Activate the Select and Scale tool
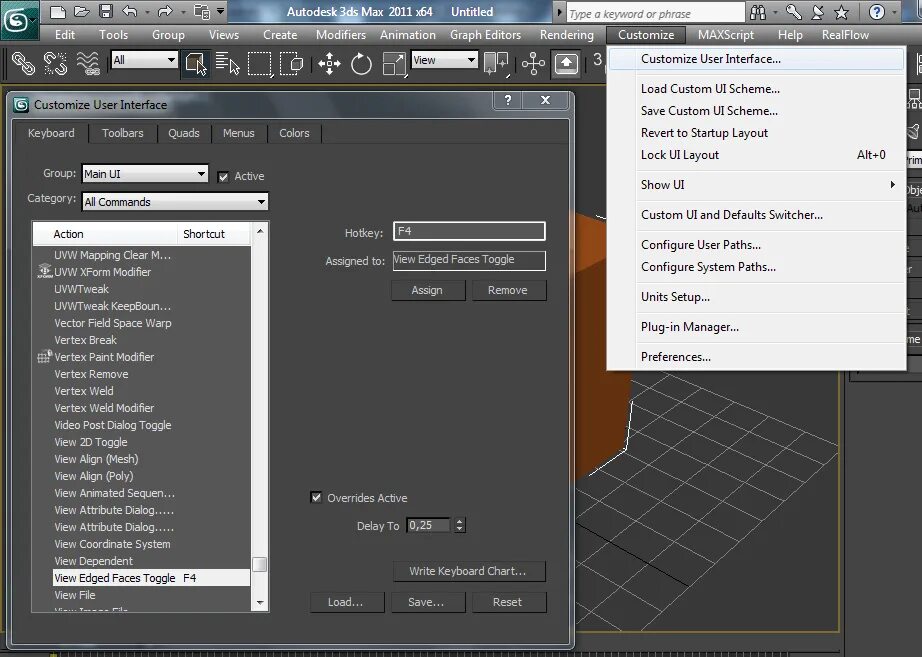The height and width of the screenshot is (657, 922). 394,64
